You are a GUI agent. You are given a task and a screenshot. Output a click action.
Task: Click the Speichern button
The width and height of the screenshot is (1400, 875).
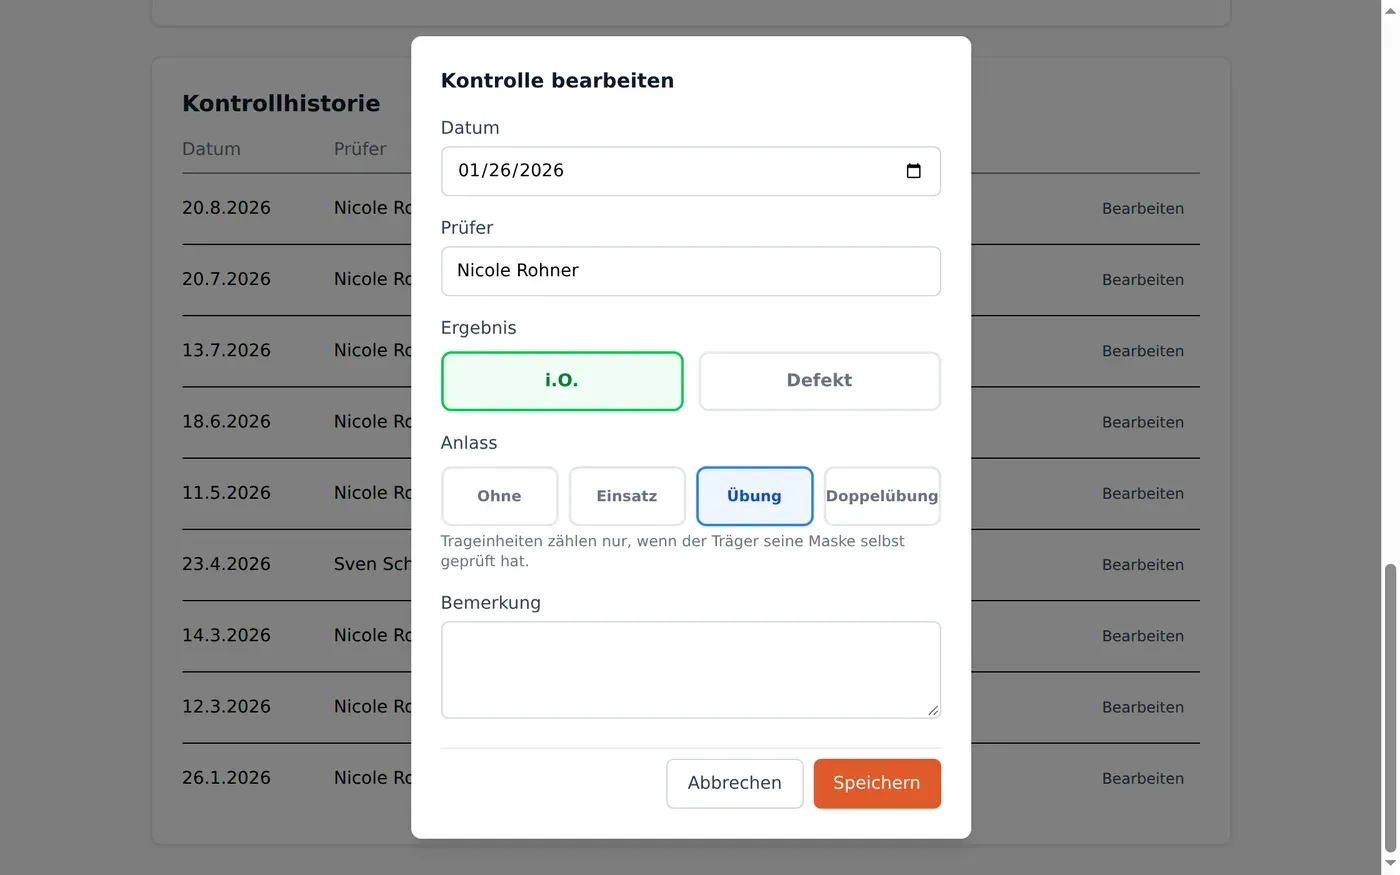click(877, 783)
